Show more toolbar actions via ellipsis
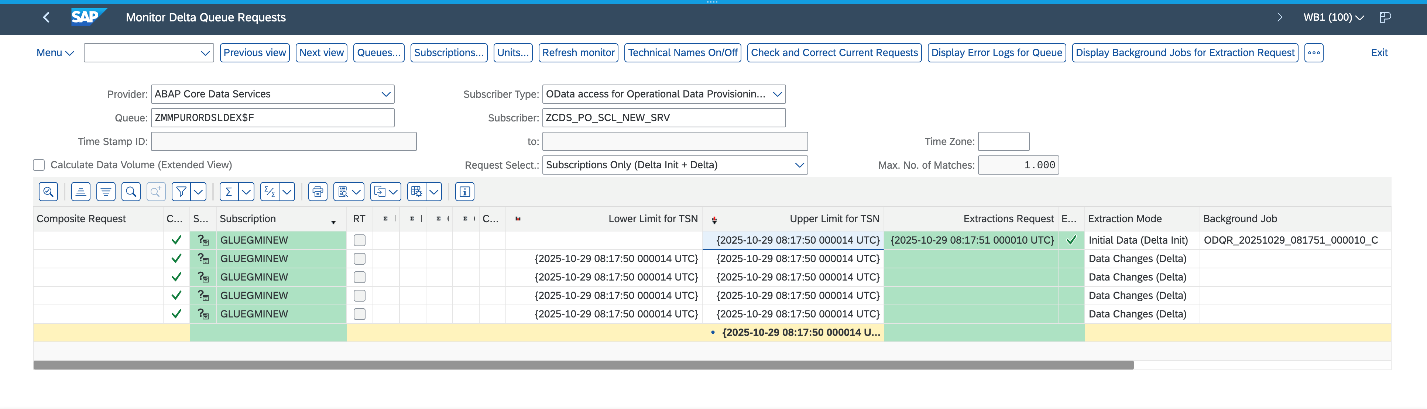The height and width of the screenshot is (409, 1427). click(x=1314, y=53)
